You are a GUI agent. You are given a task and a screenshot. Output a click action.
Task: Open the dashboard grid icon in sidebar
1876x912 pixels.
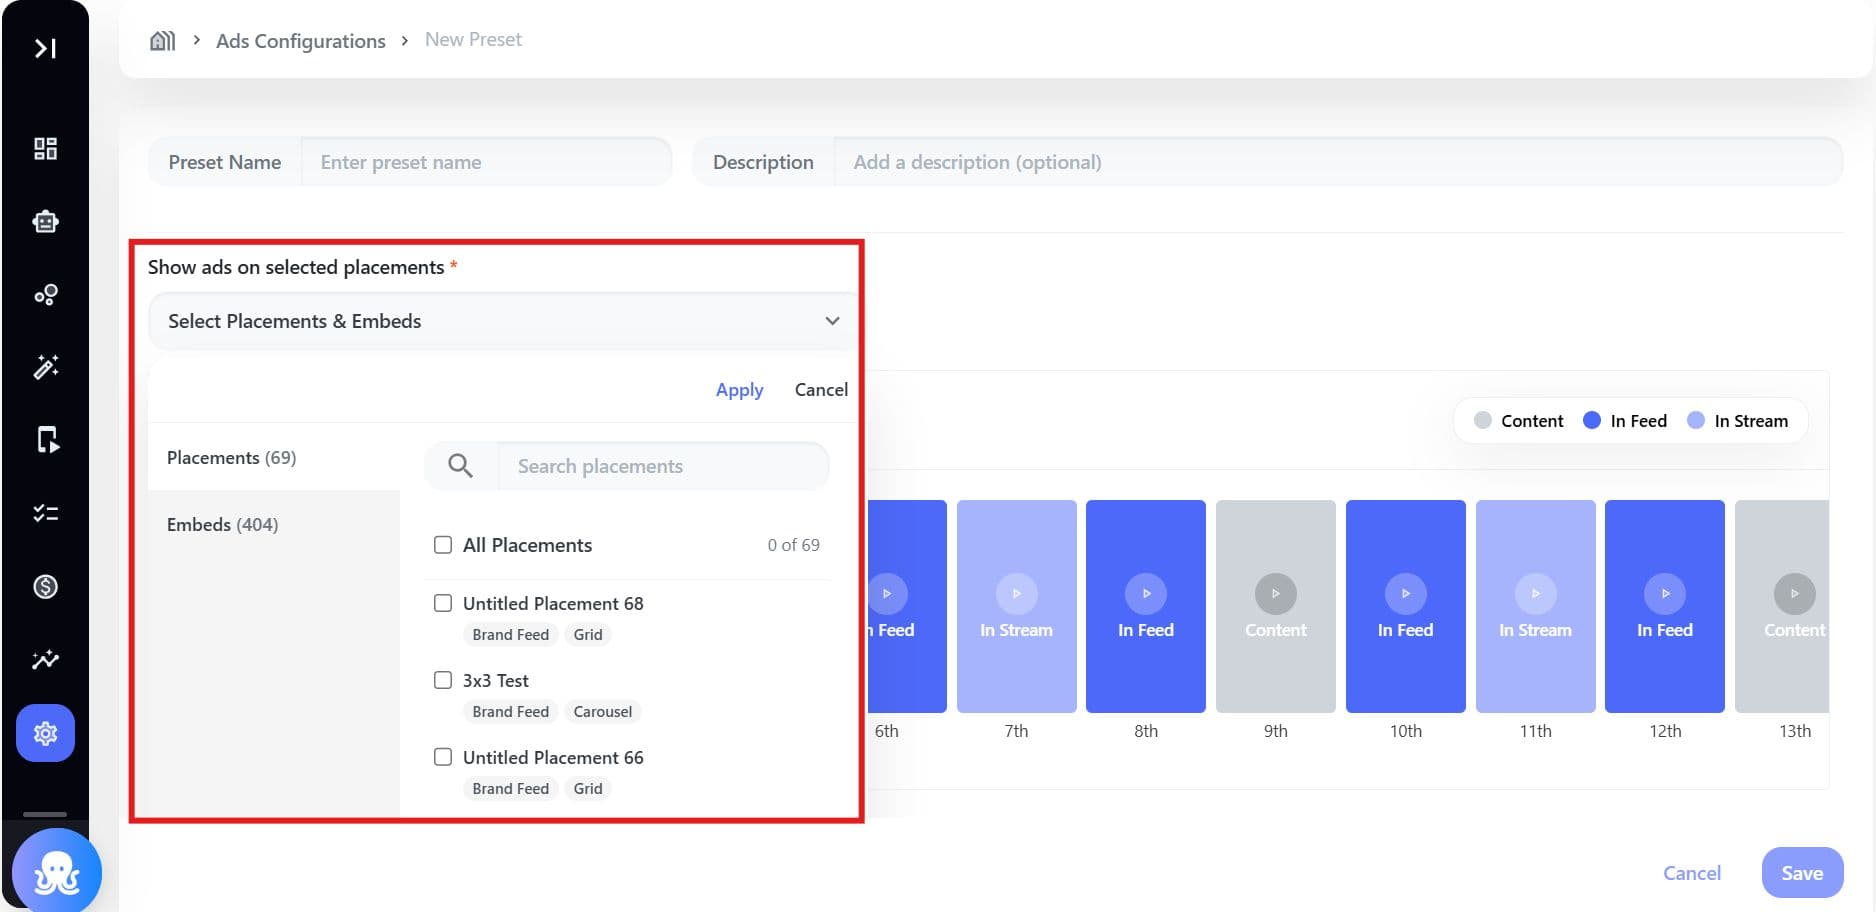tap(45, 149)
